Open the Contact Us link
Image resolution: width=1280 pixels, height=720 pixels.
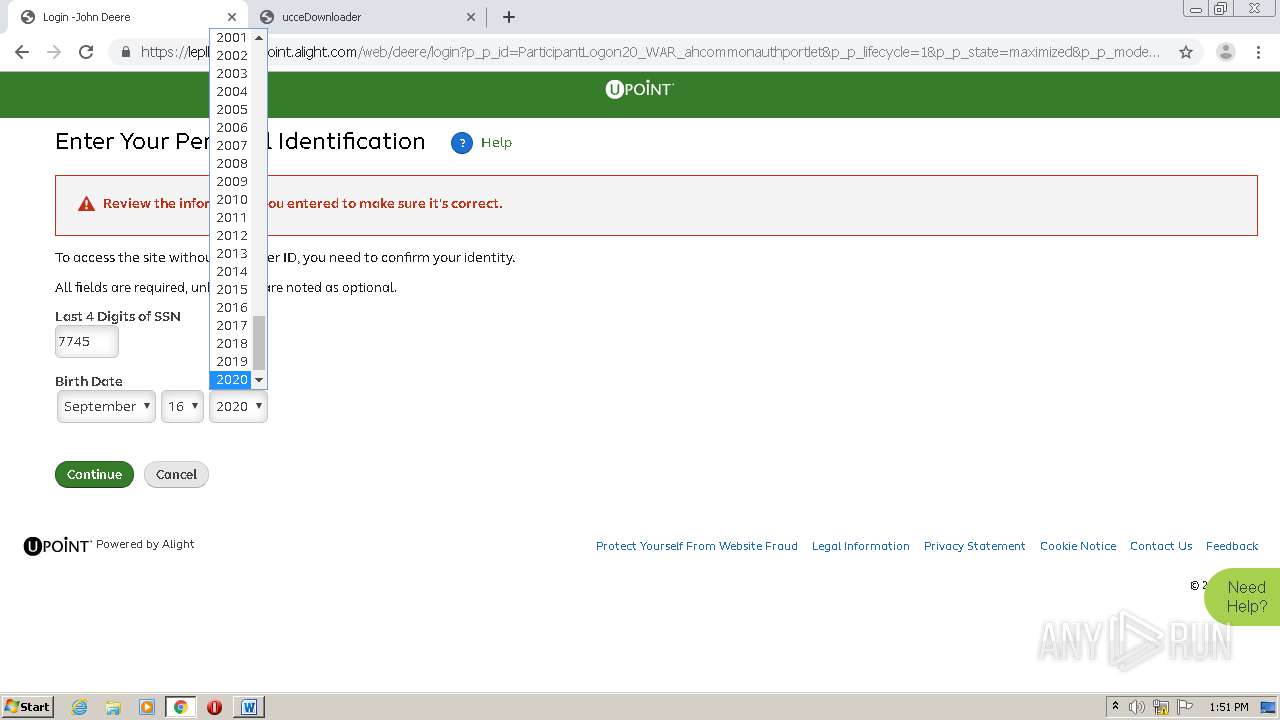tap(1161, 546)
